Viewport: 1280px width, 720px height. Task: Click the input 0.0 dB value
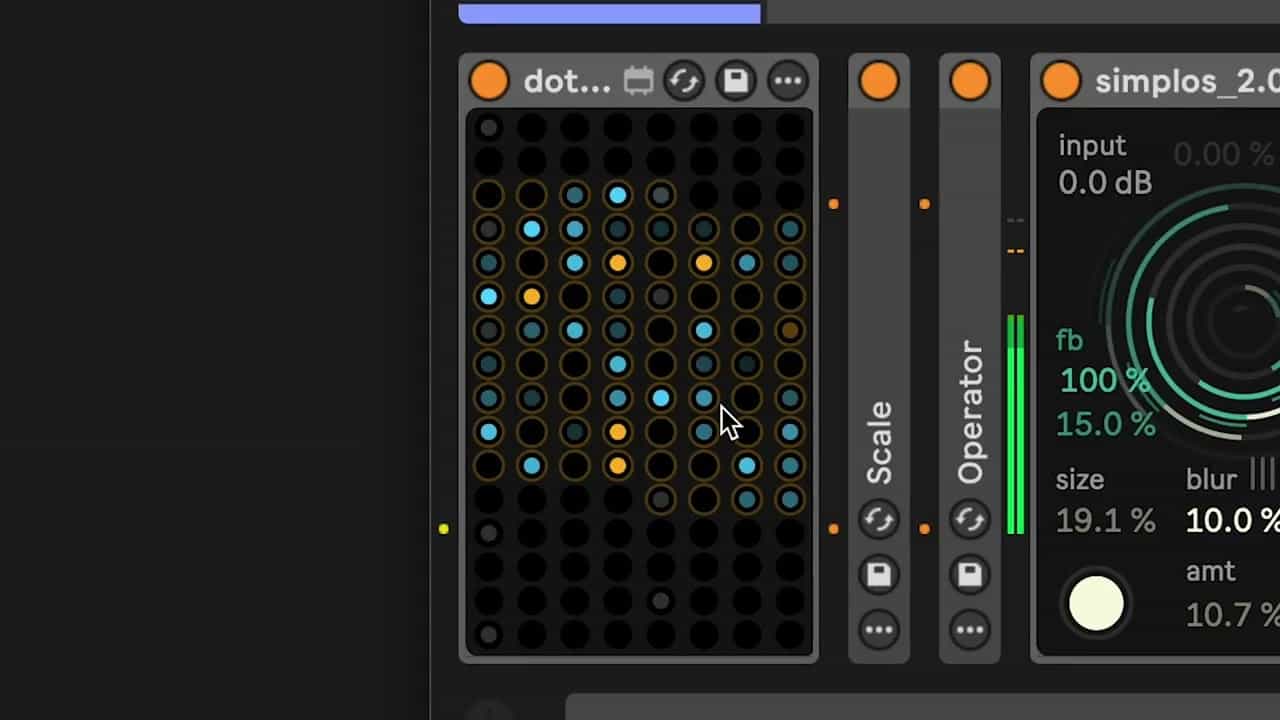[x=1105, y=183]
